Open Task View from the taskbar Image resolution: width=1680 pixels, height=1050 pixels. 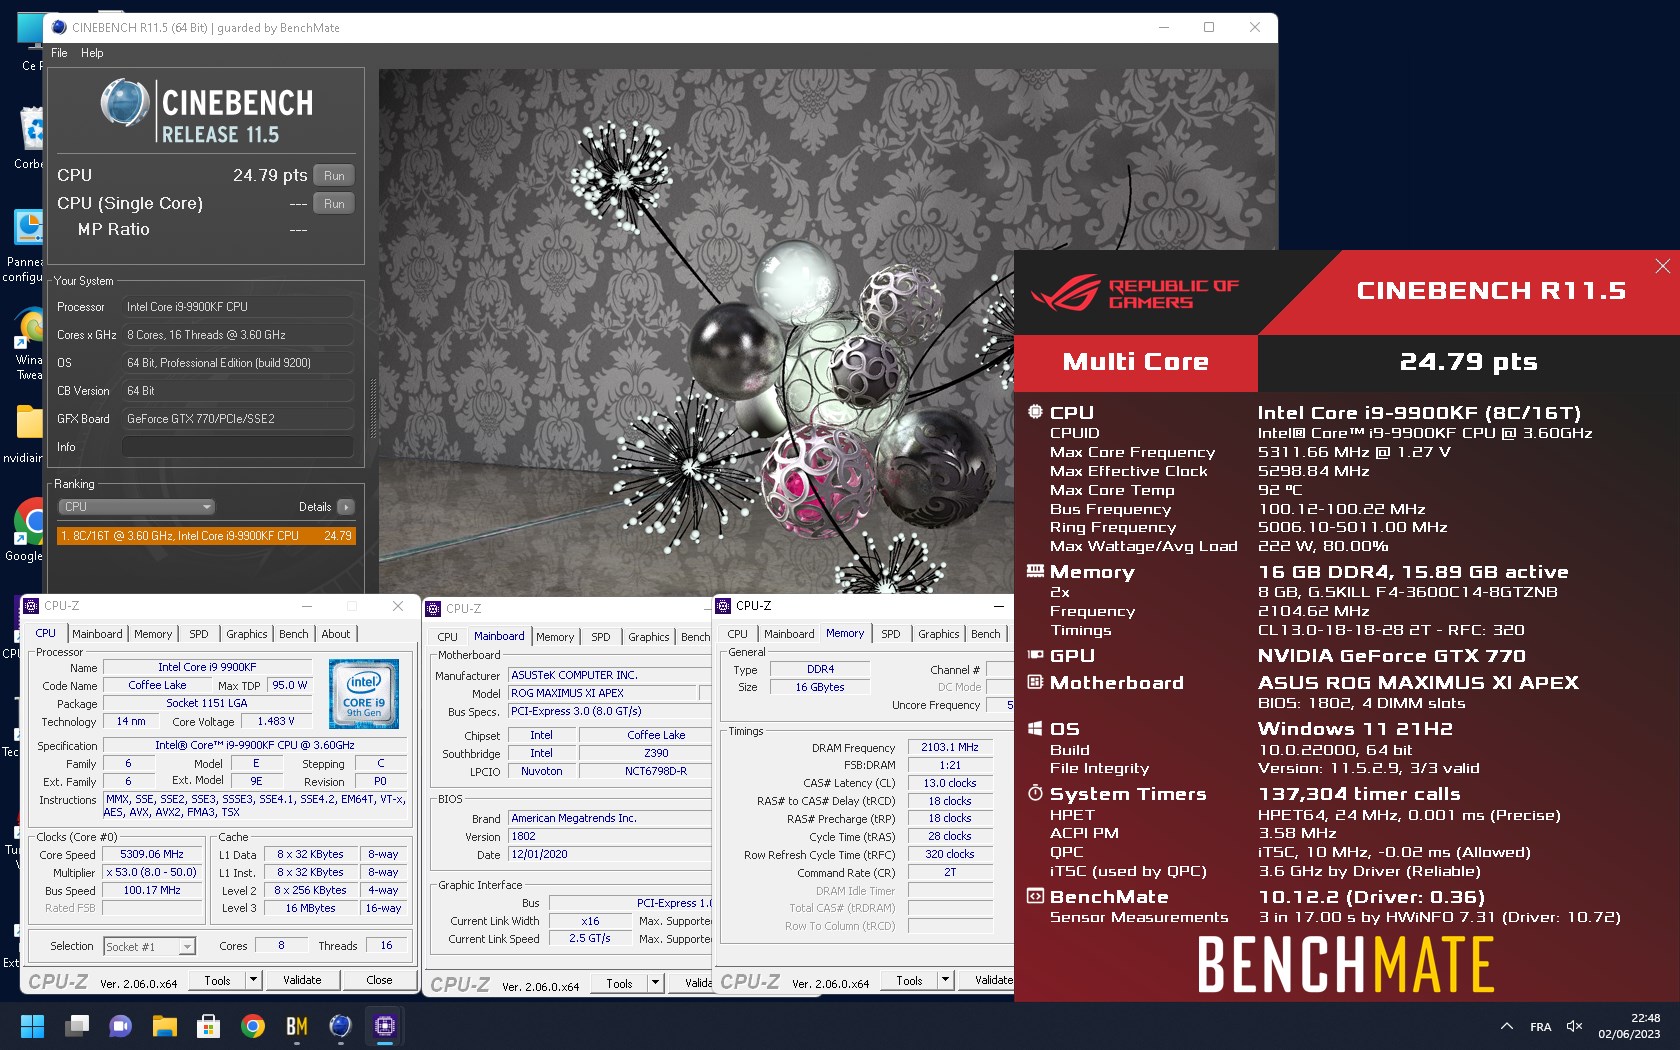tap(76, 1026)
